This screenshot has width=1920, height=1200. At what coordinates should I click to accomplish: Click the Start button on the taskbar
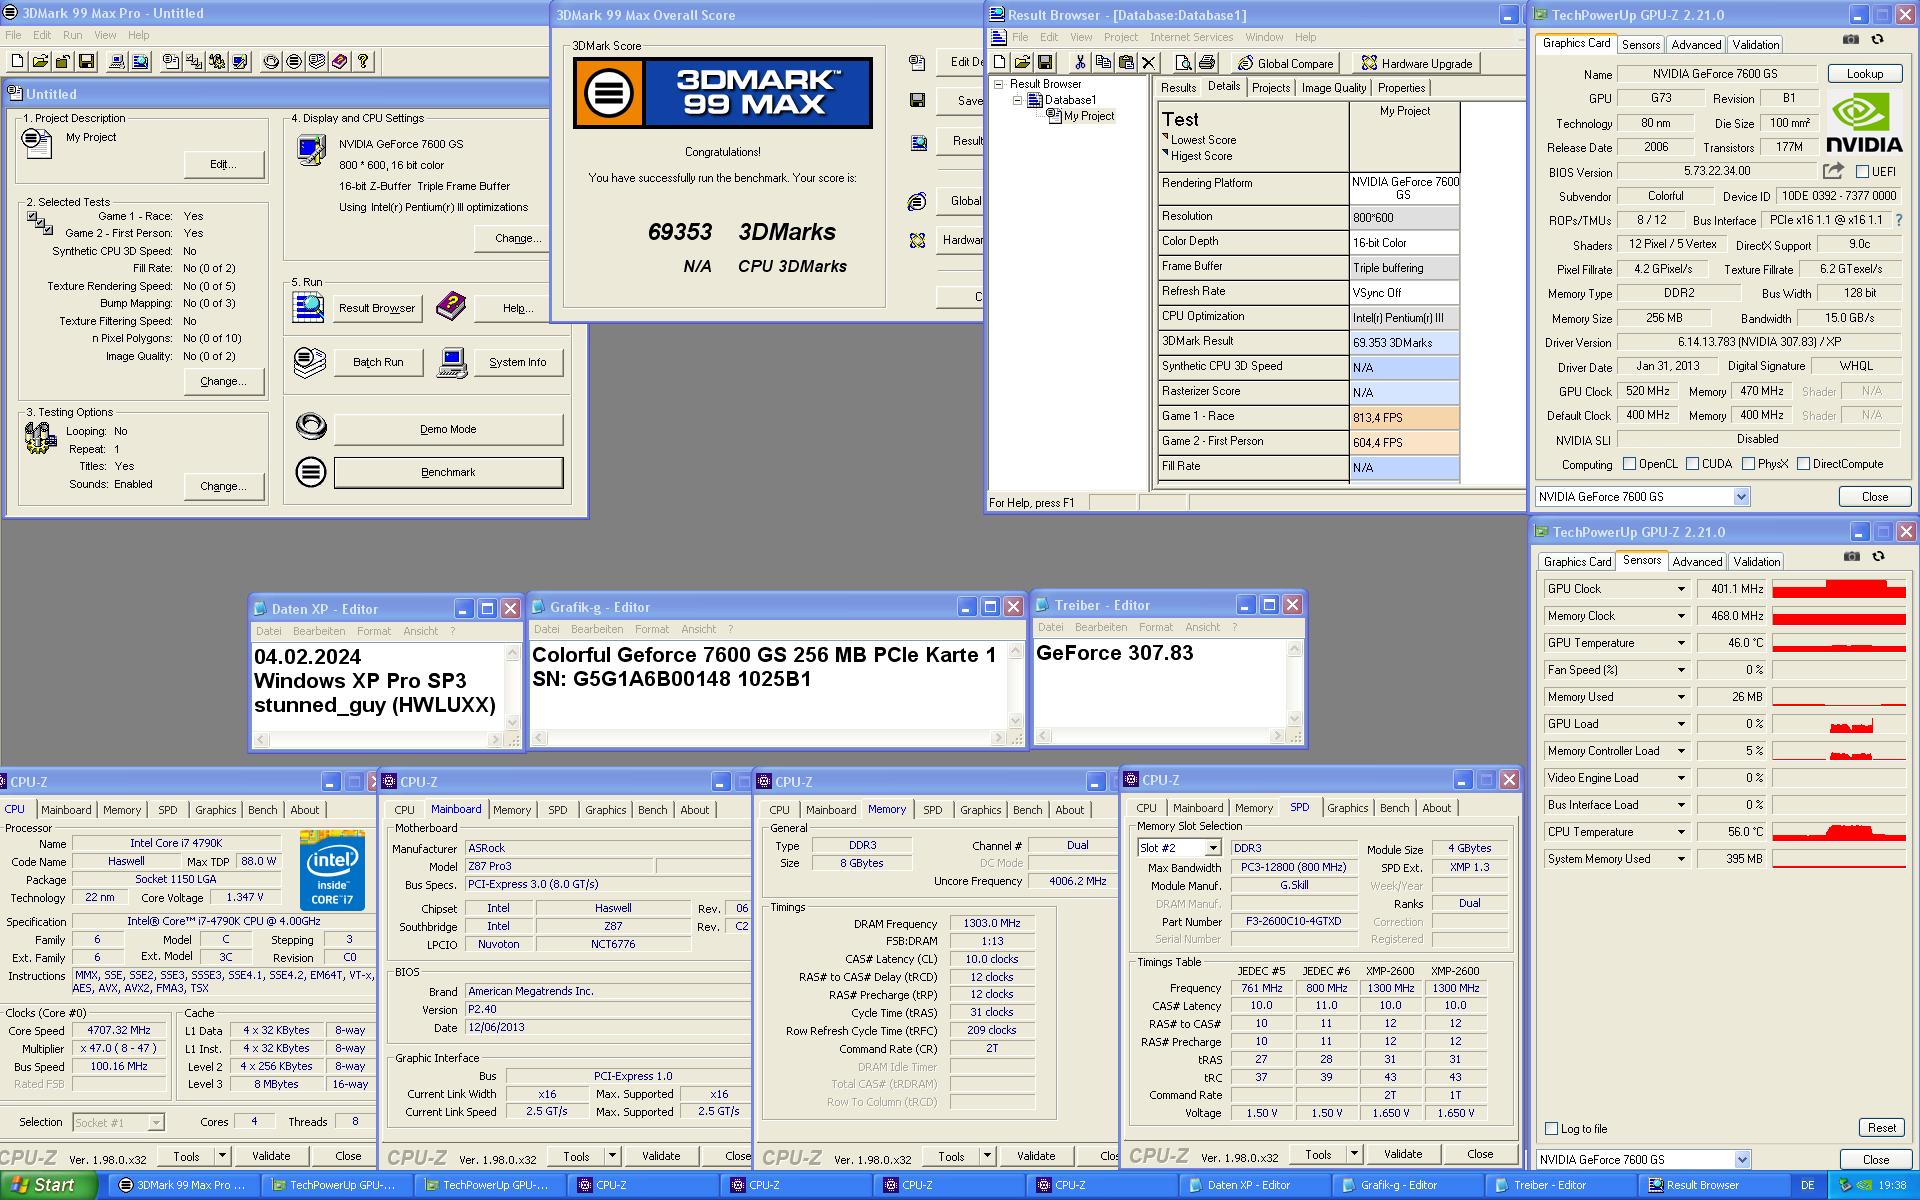tap(47, 1185)
